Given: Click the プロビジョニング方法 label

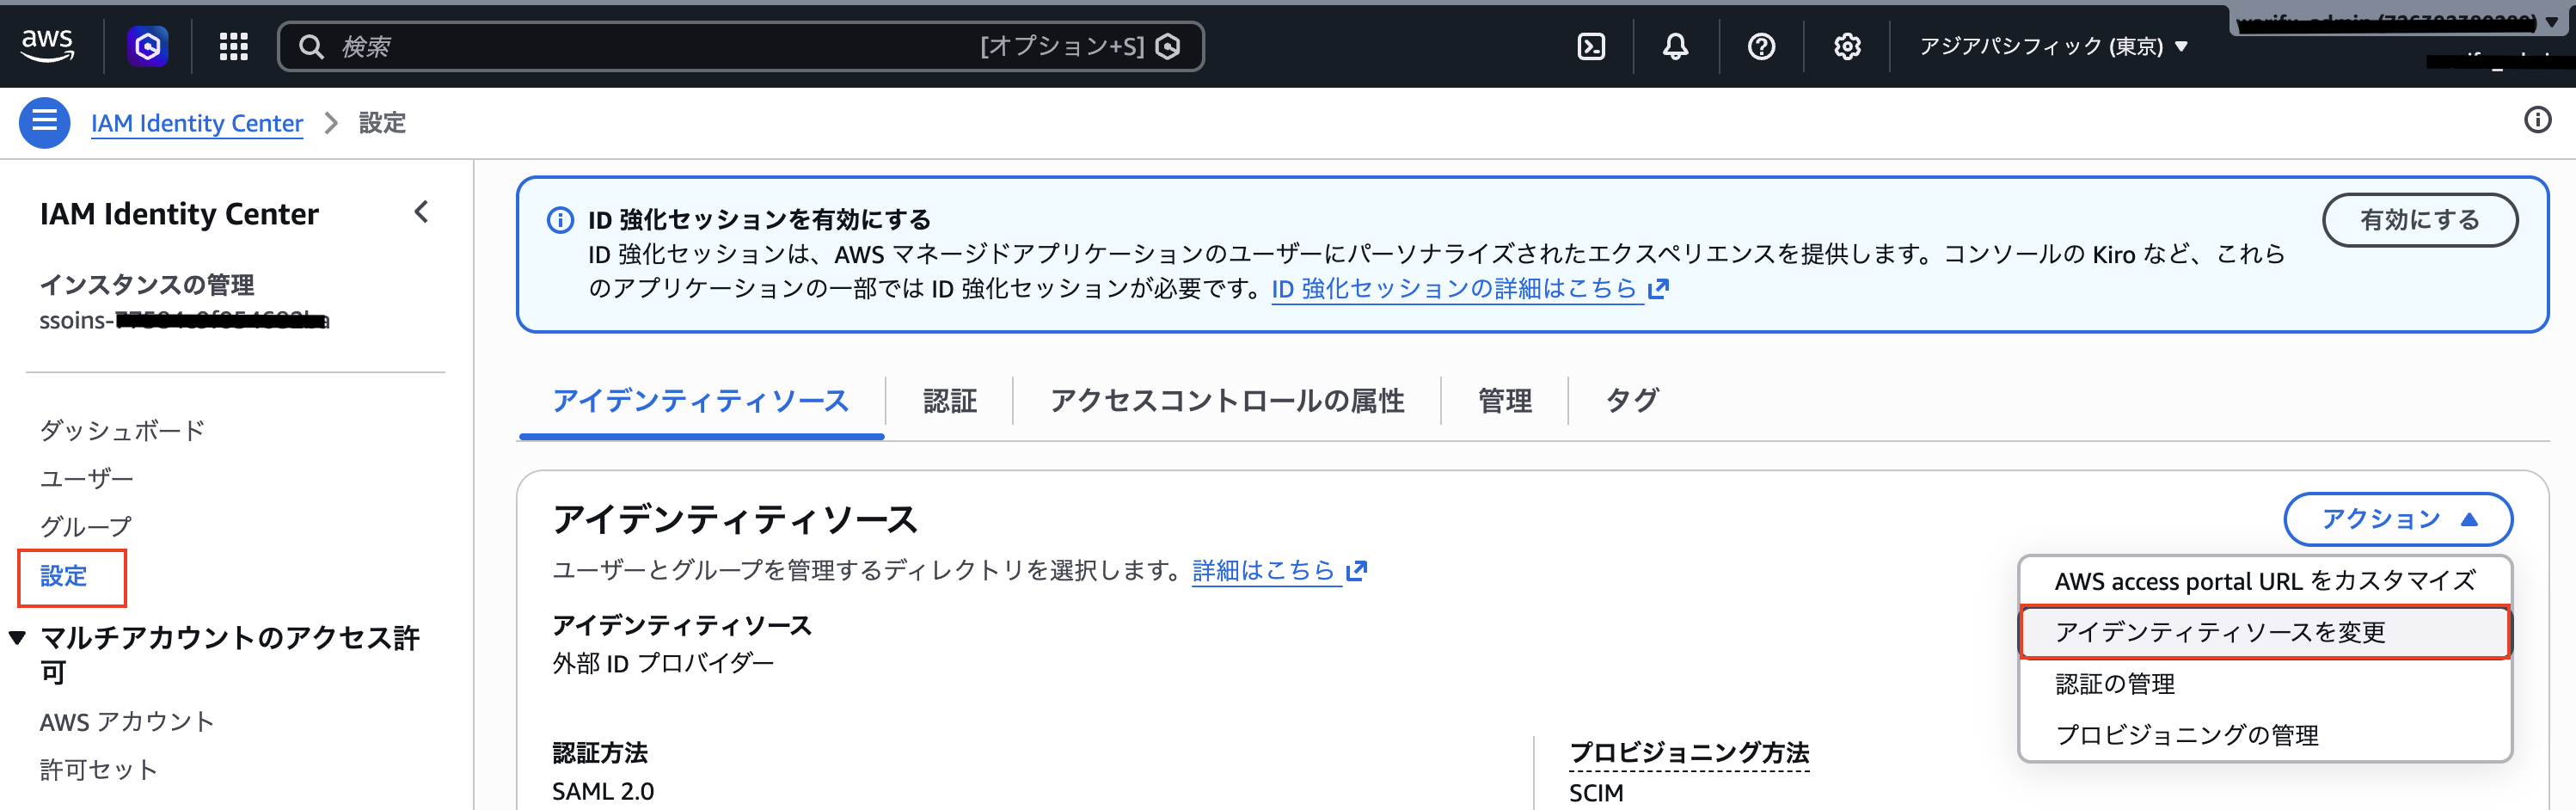Looking at the screenshot, I should pyautogui.click(x=1689, y=753).
